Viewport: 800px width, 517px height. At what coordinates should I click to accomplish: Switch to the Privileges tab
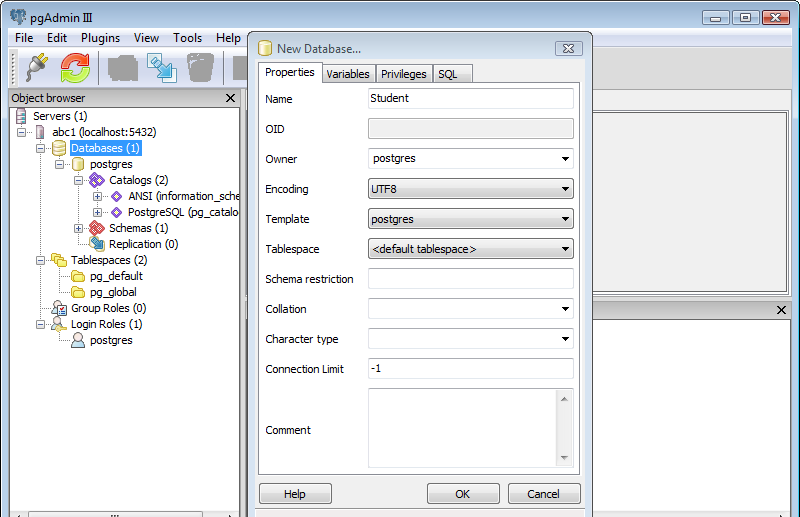(x=404, y=74)
